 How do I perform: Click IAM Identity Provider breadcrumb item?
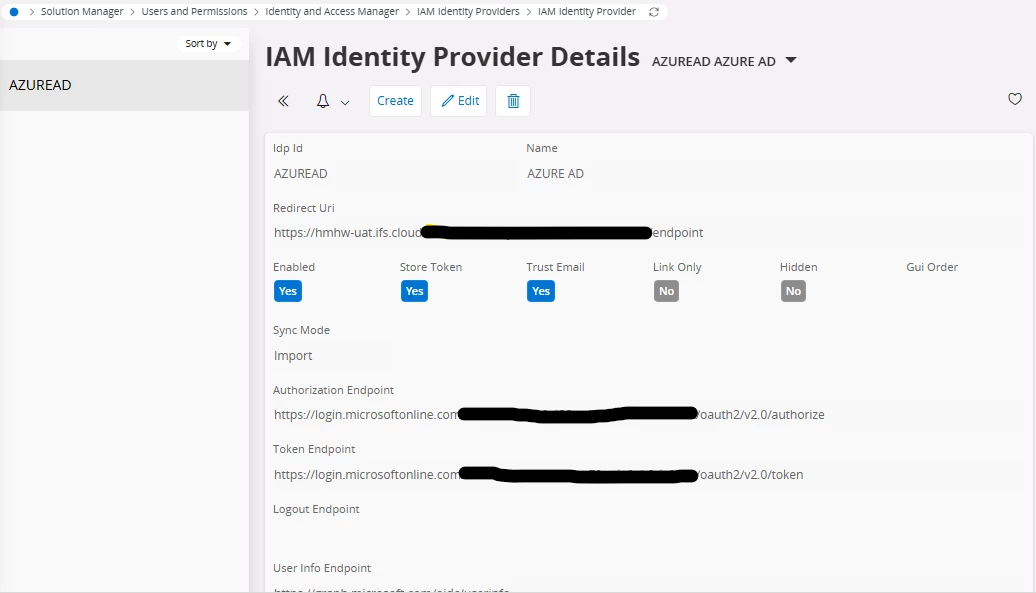click(x=587, y=12)
